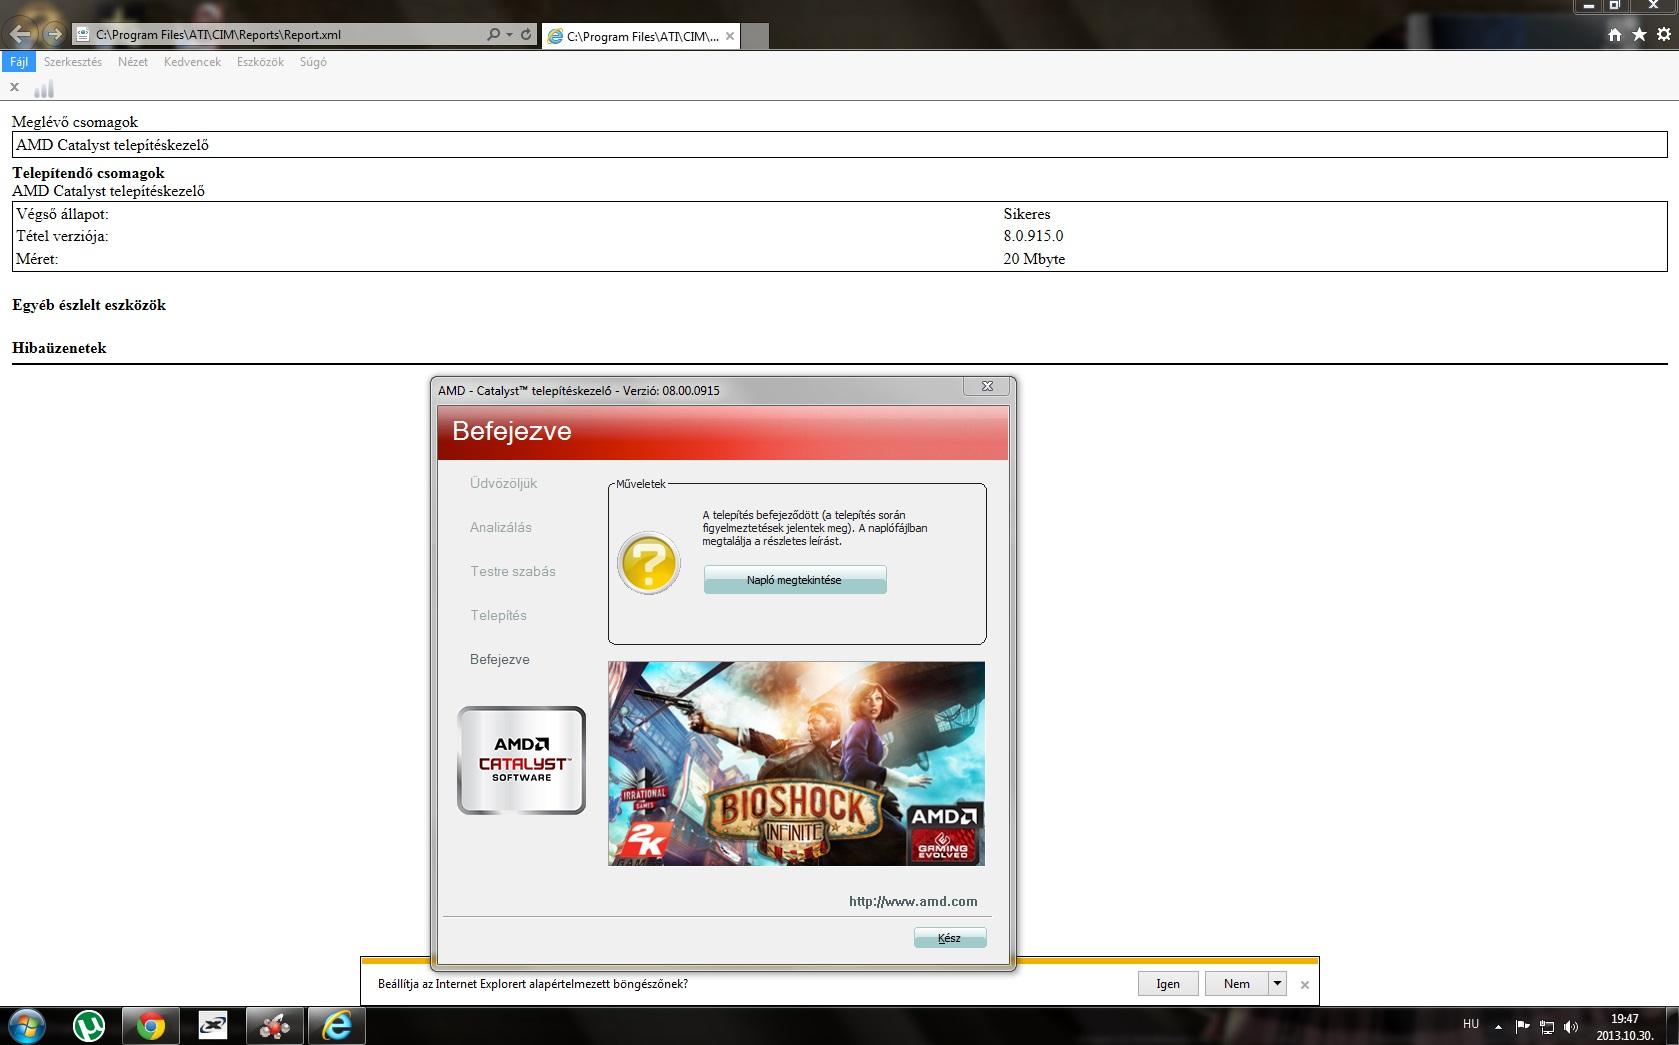Open the address bar autocomplete dropdown arrow
The width and height of the screenshot is (1679, 1045).
pyautogui.click(x=510, y=34)
